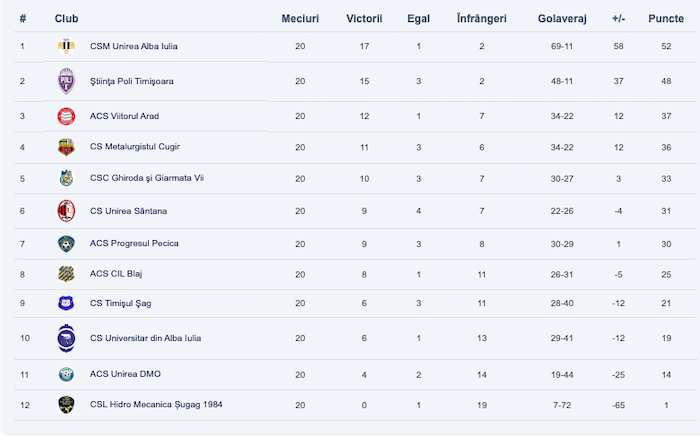Click ACS Unirea DMO club logo
This screenshot has height=436, width=700.
point(66,374)
